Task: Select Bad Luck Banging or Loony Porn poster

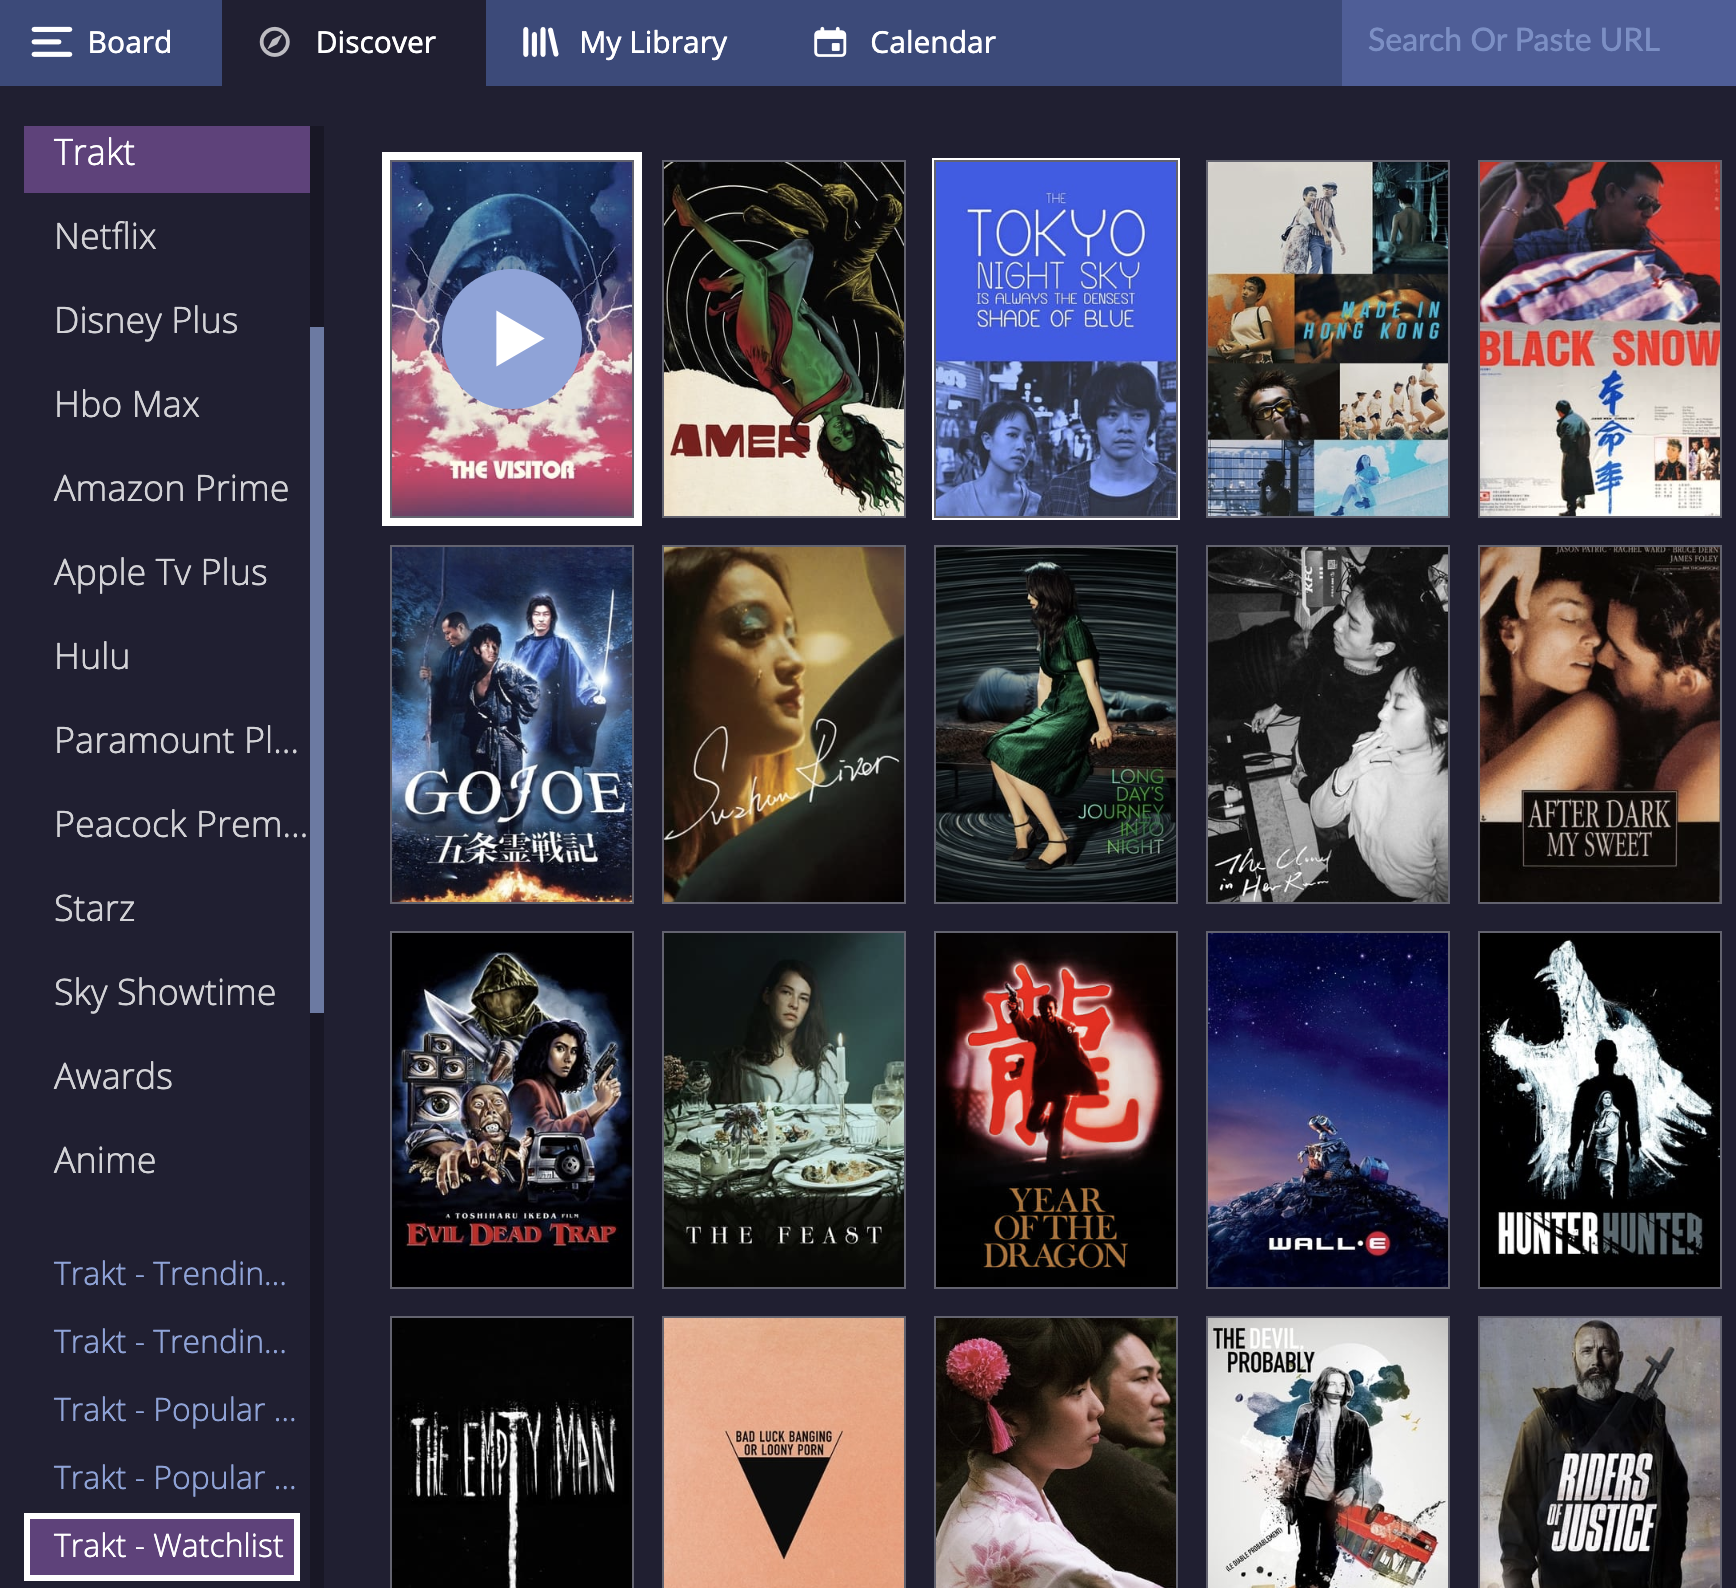Action: pos(784,1452)
